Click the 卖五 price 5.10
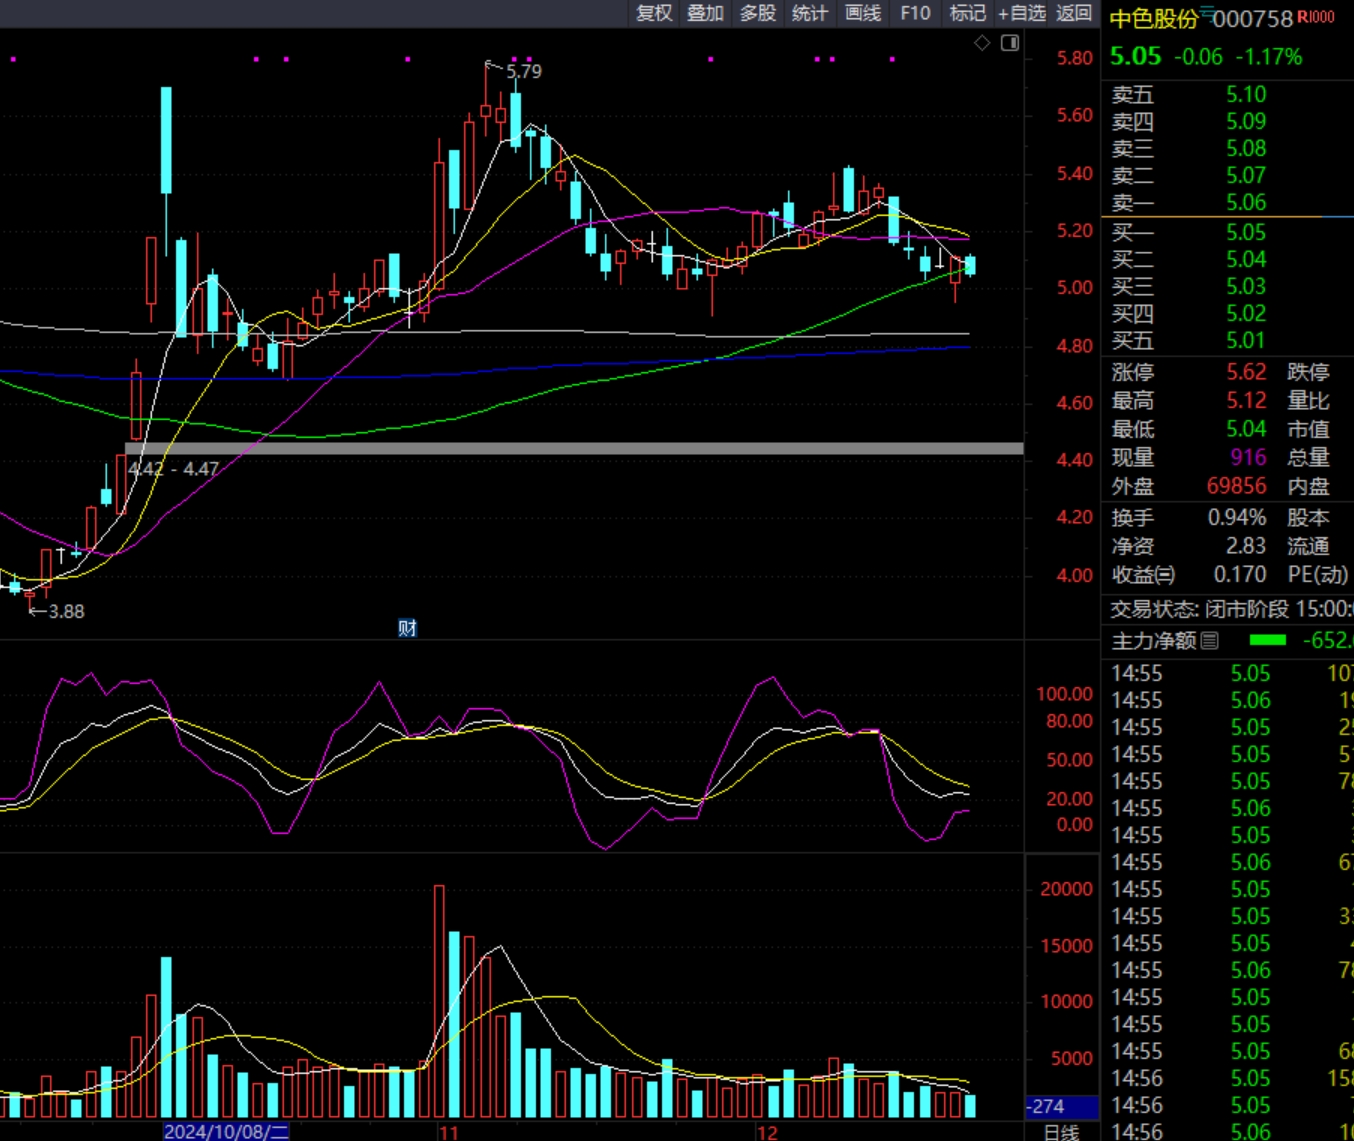1354x1141 pixels. pyautogui.click(x=1246, y=94)
